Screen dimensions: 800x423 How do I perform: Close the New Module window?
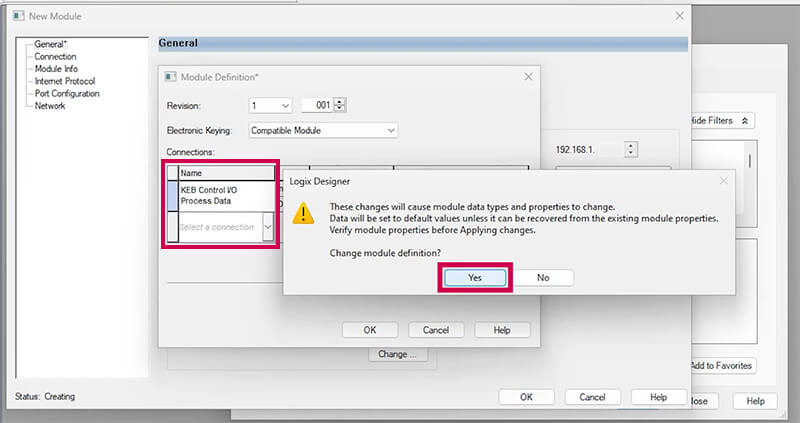(x=680, y=16)
